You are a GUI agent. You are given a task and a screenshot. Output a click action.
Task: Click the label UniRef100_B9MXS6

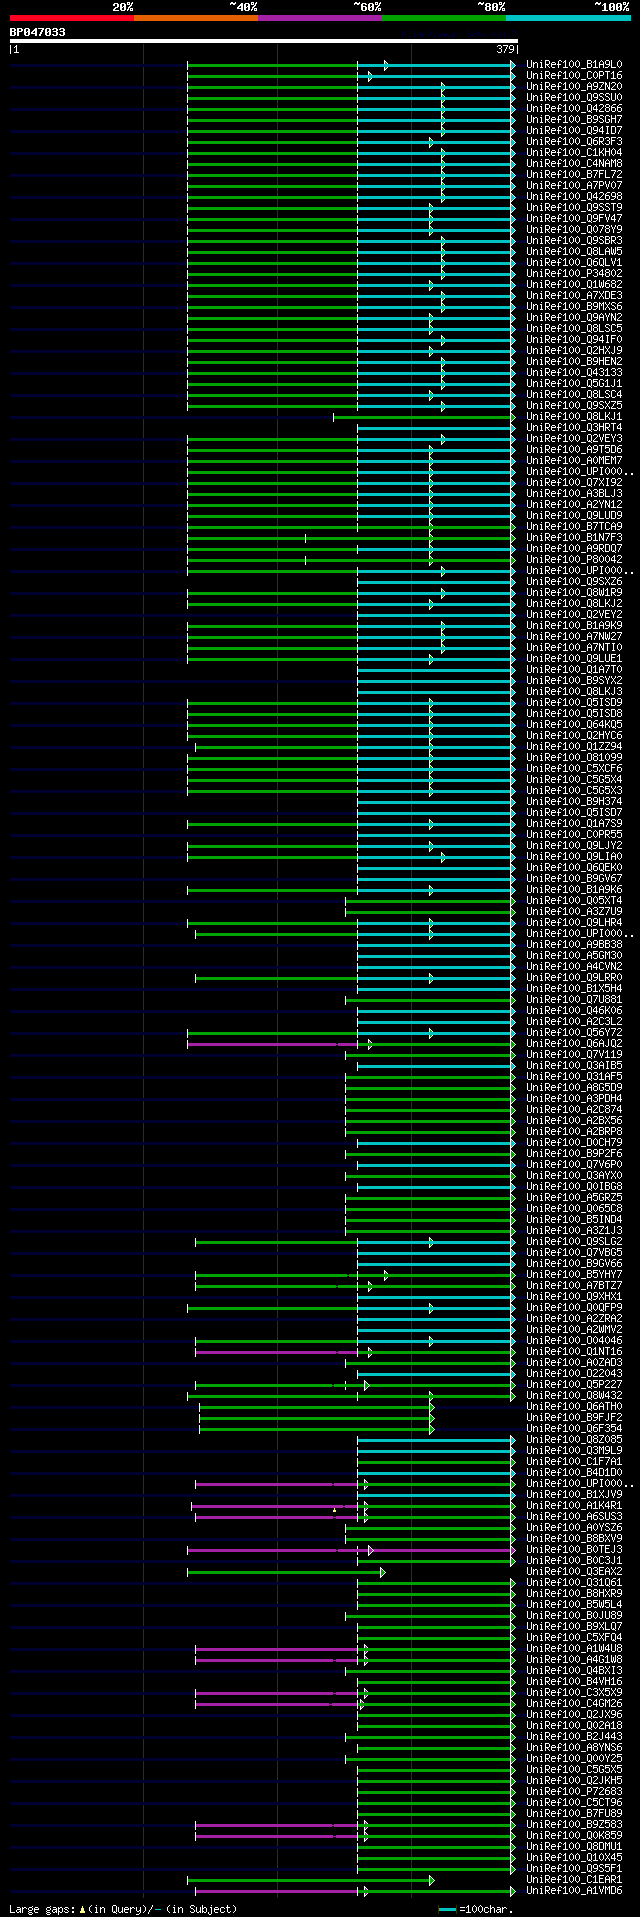574,306
